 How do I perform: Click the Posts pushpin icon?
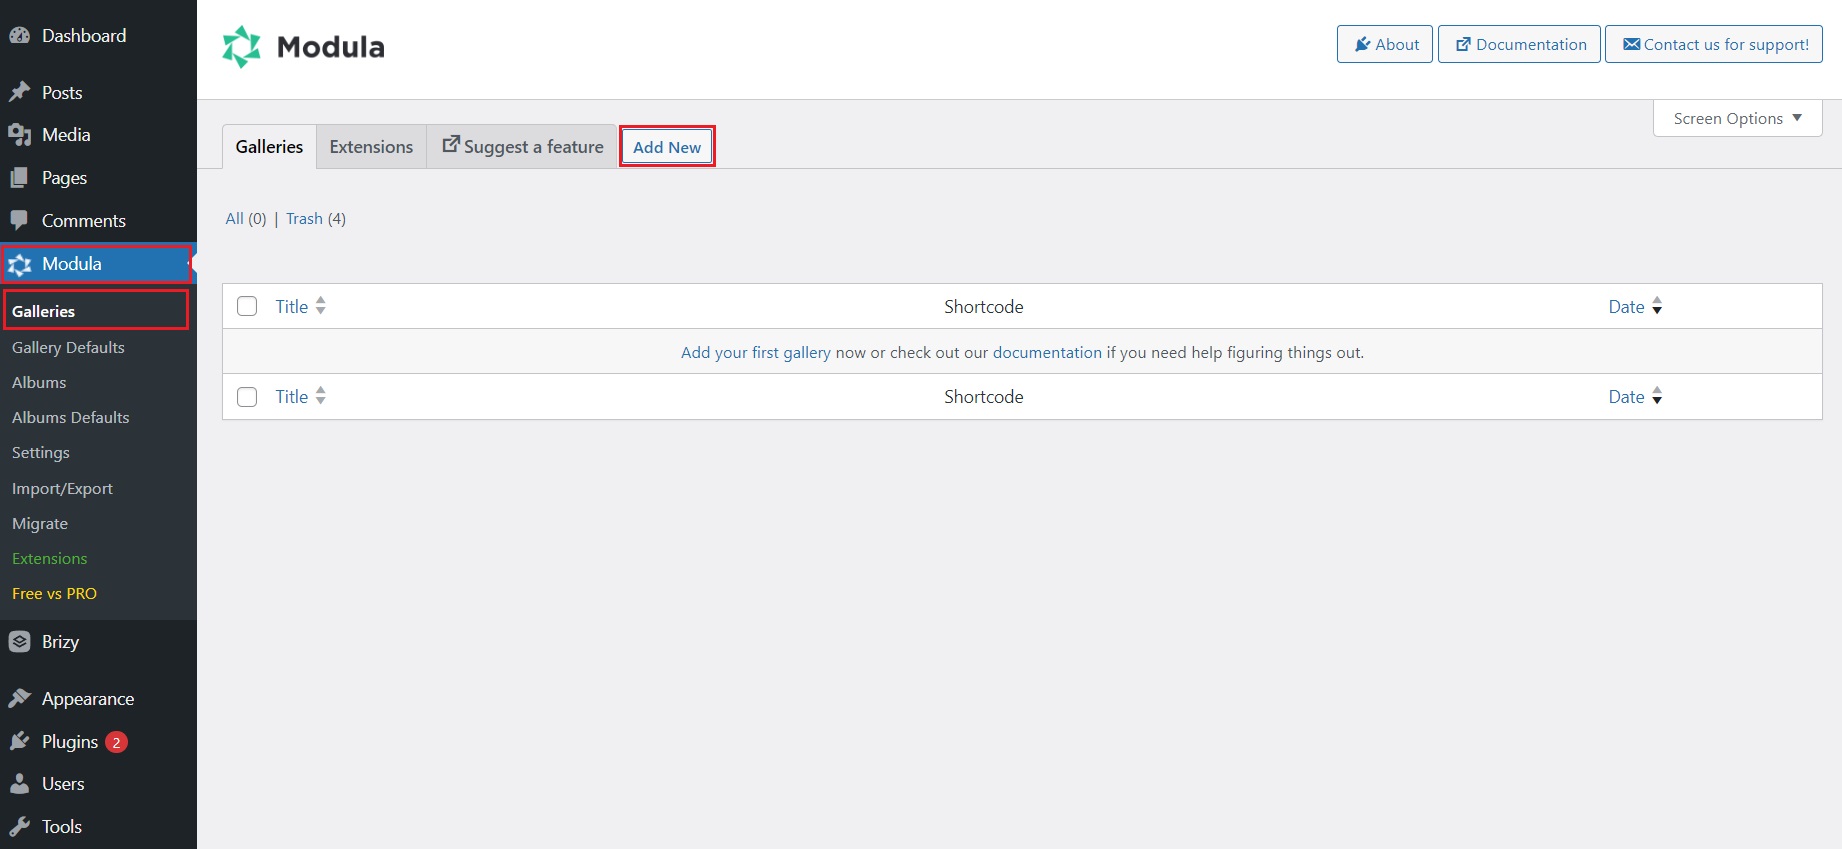(x=19, y=92)
